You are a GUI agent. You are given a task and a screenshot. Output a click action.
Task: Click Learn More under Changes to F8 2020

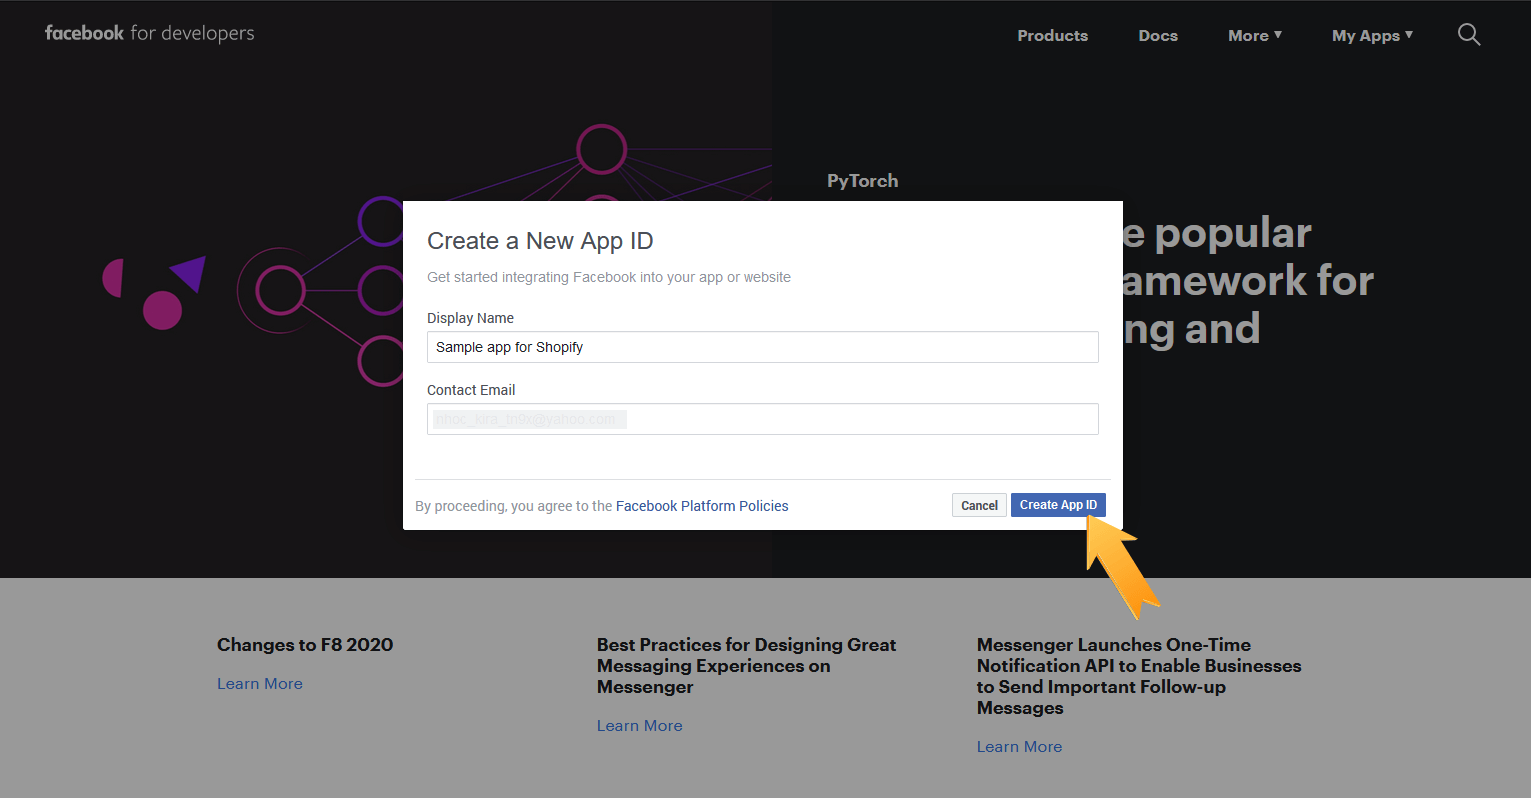pyautogui.click(x=260, y=684)
